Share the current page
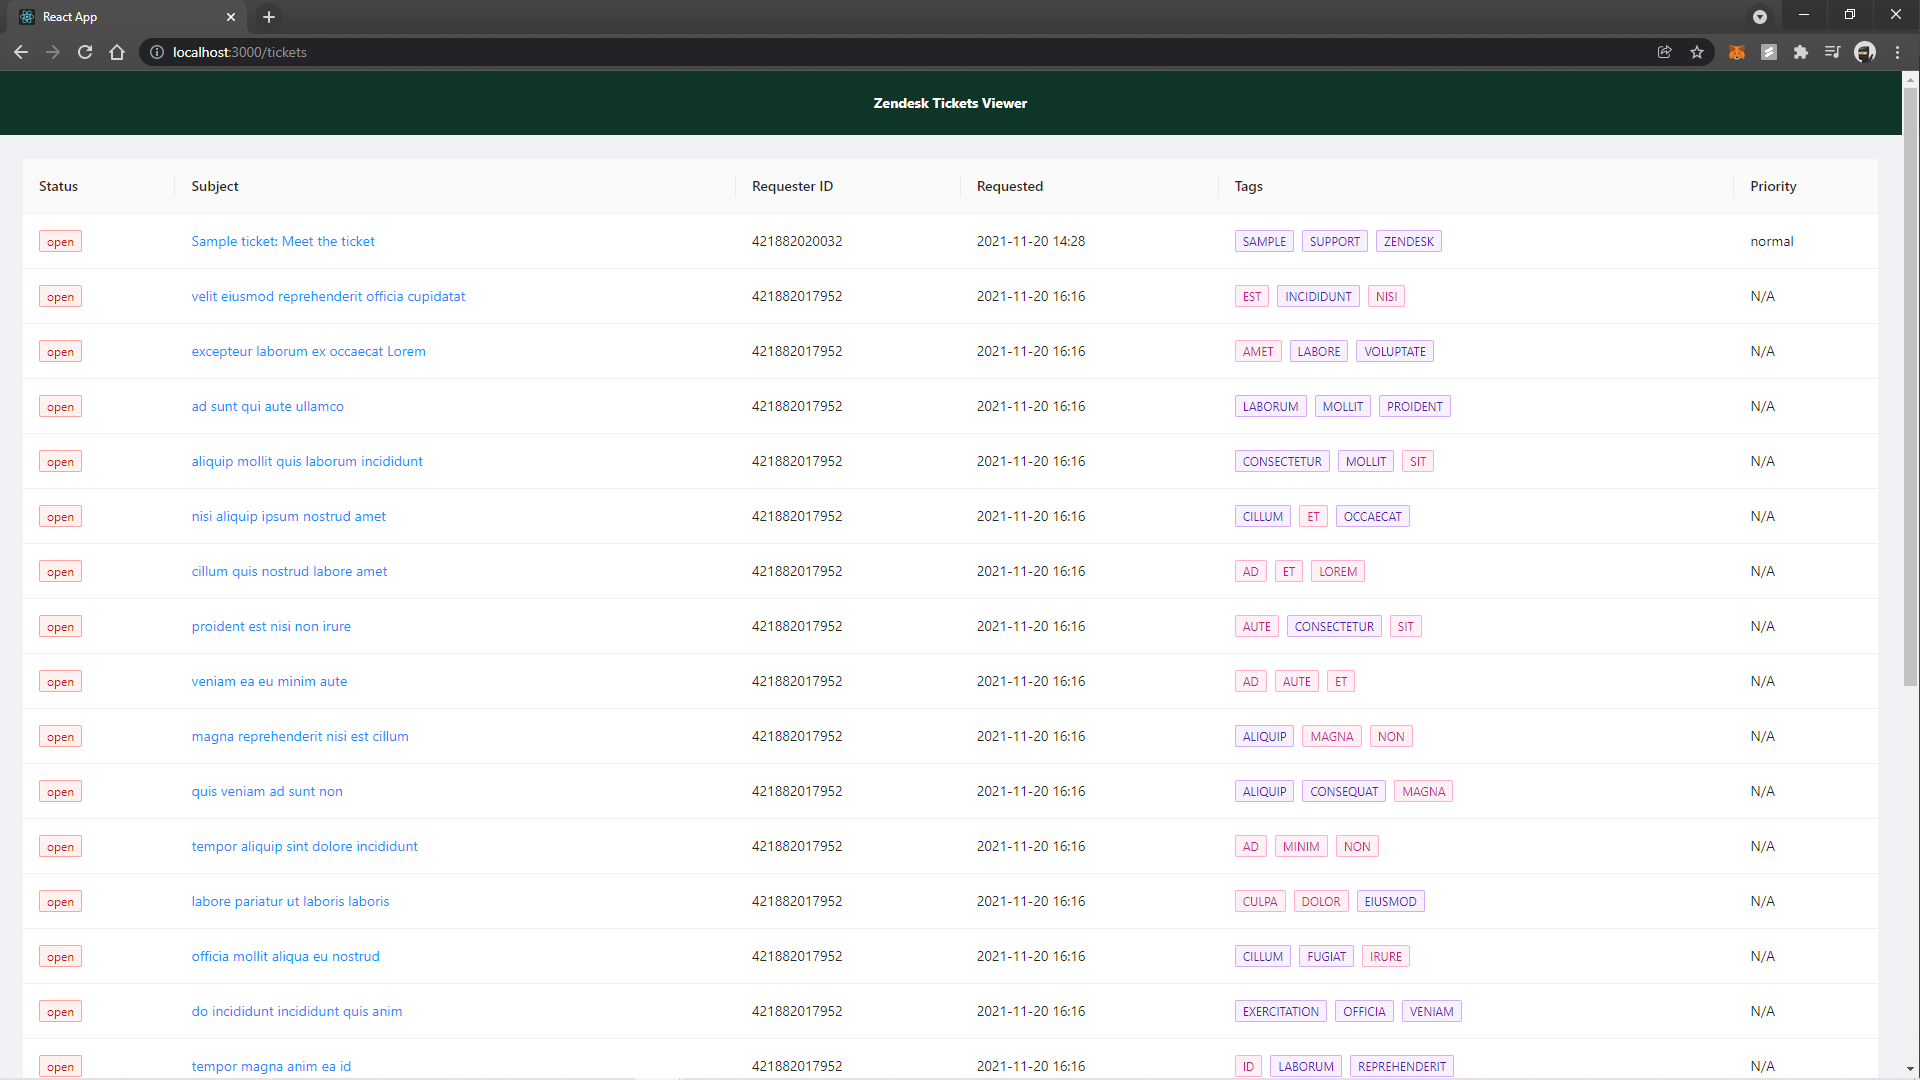Screen dimensions: 1920x1080 point(1665,52)
